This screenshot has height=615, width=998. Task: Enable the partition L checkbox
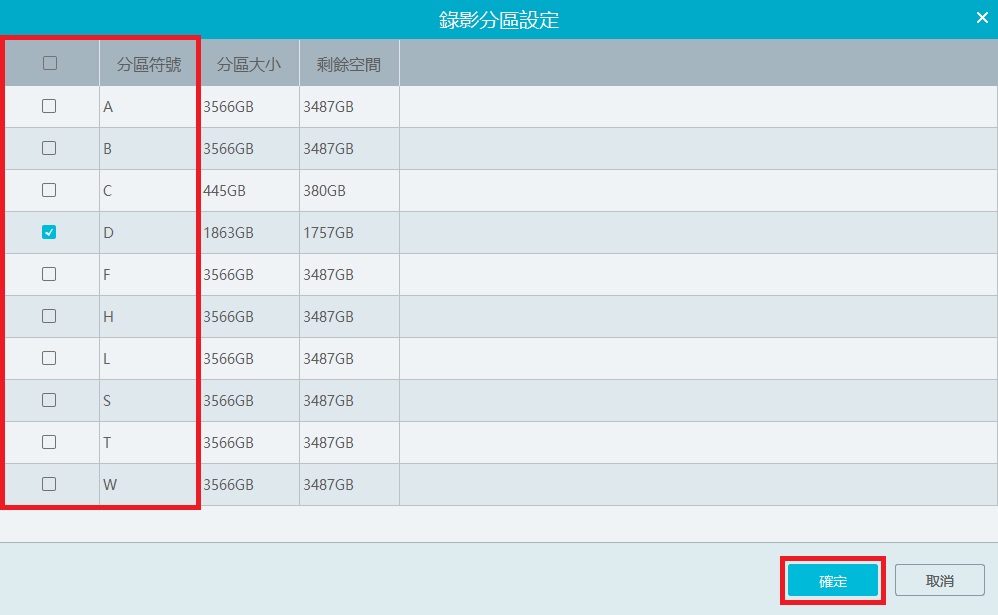pos(49,358)
